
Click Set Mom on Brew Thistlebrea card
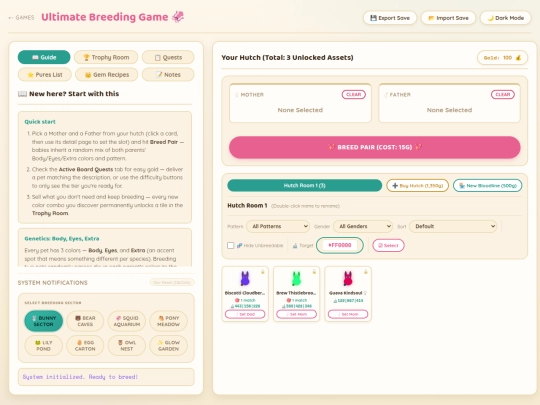[x=296, y=314]
